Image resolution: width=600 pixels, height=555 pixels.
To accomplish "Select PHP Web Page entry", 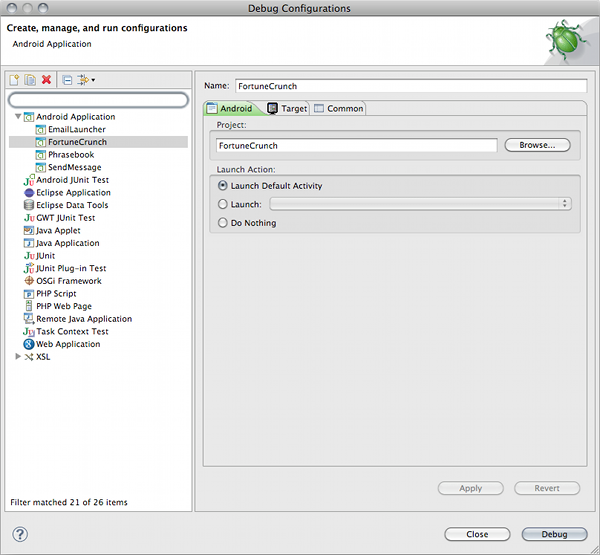I will pyautogui.click(x=64, y=306).
